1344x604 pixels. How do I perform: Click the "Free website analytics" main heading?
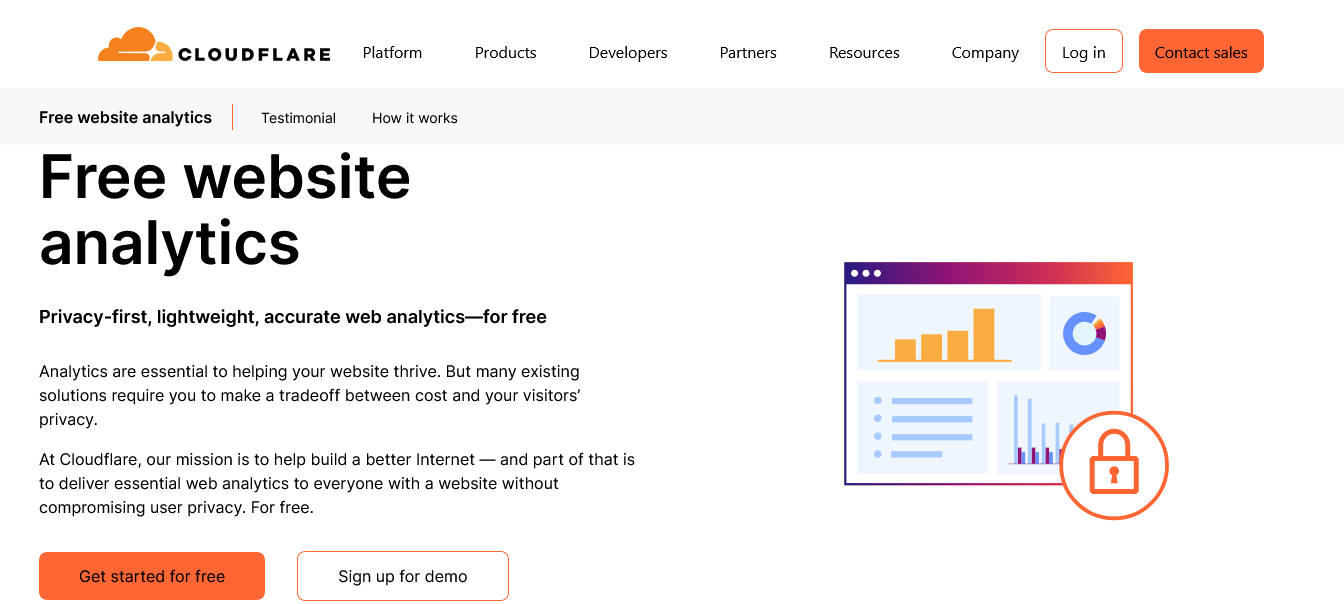pos(225,209)
